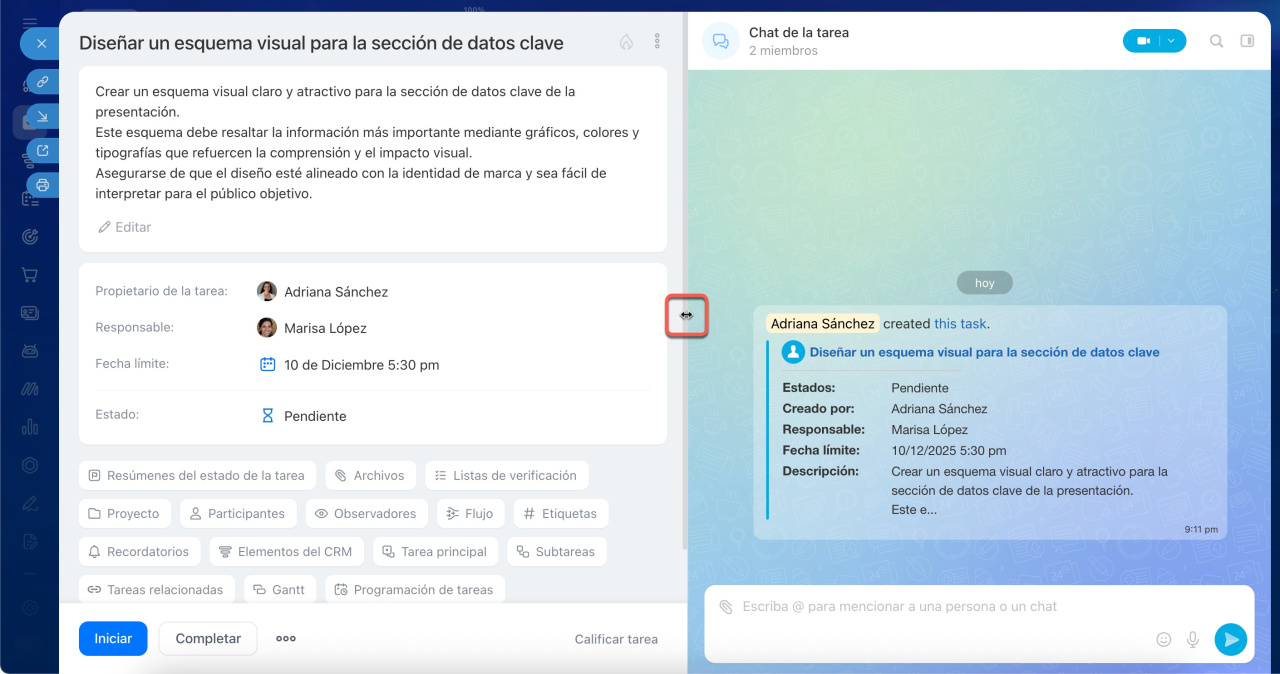The width and height of the screenshot is (1280, 674).
Task: Select the Subtareas chip
Action: click(556, 552)
